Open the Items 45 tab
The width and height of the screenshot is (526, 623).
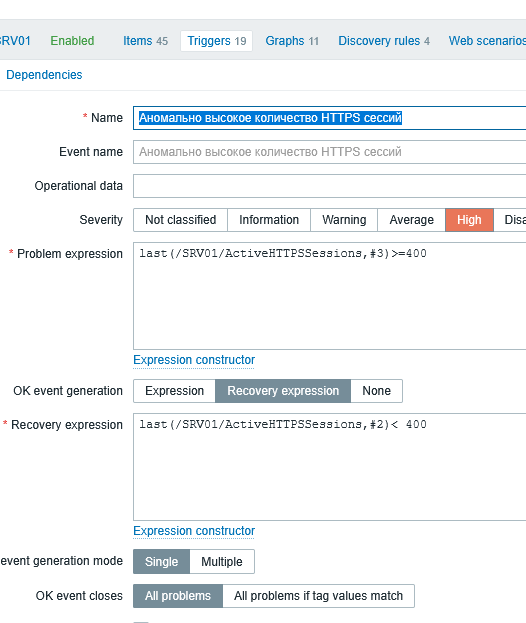point(145,41)
